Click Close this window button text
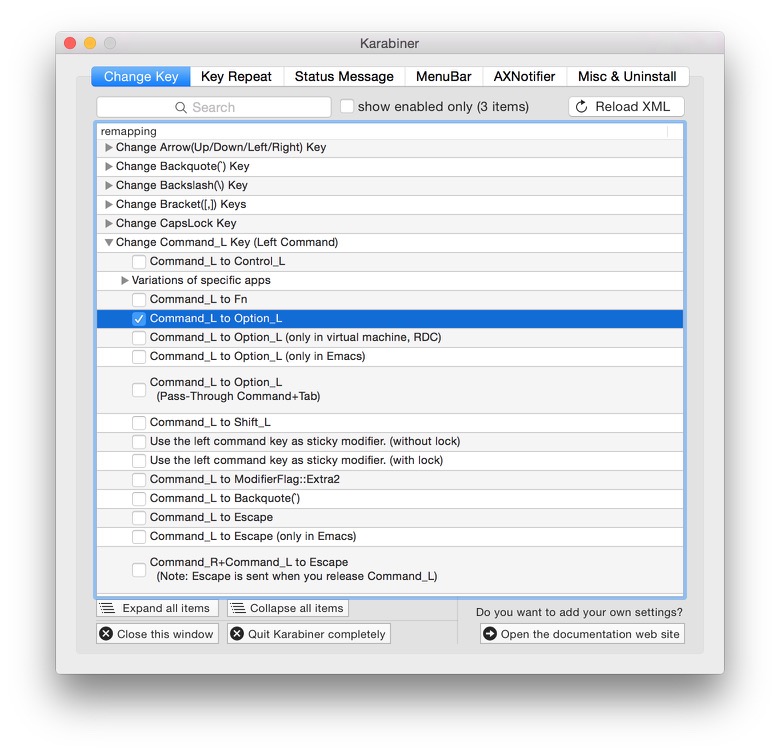The image size is (780, 754). pos(165,634)
